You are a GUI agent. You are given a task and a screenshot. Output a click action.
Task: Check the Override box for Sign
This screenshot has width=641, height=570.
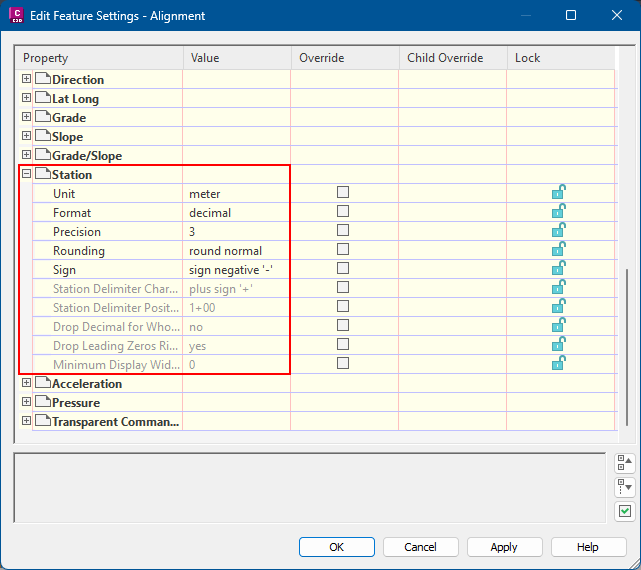pyautogui.click(x=343, y=268)
